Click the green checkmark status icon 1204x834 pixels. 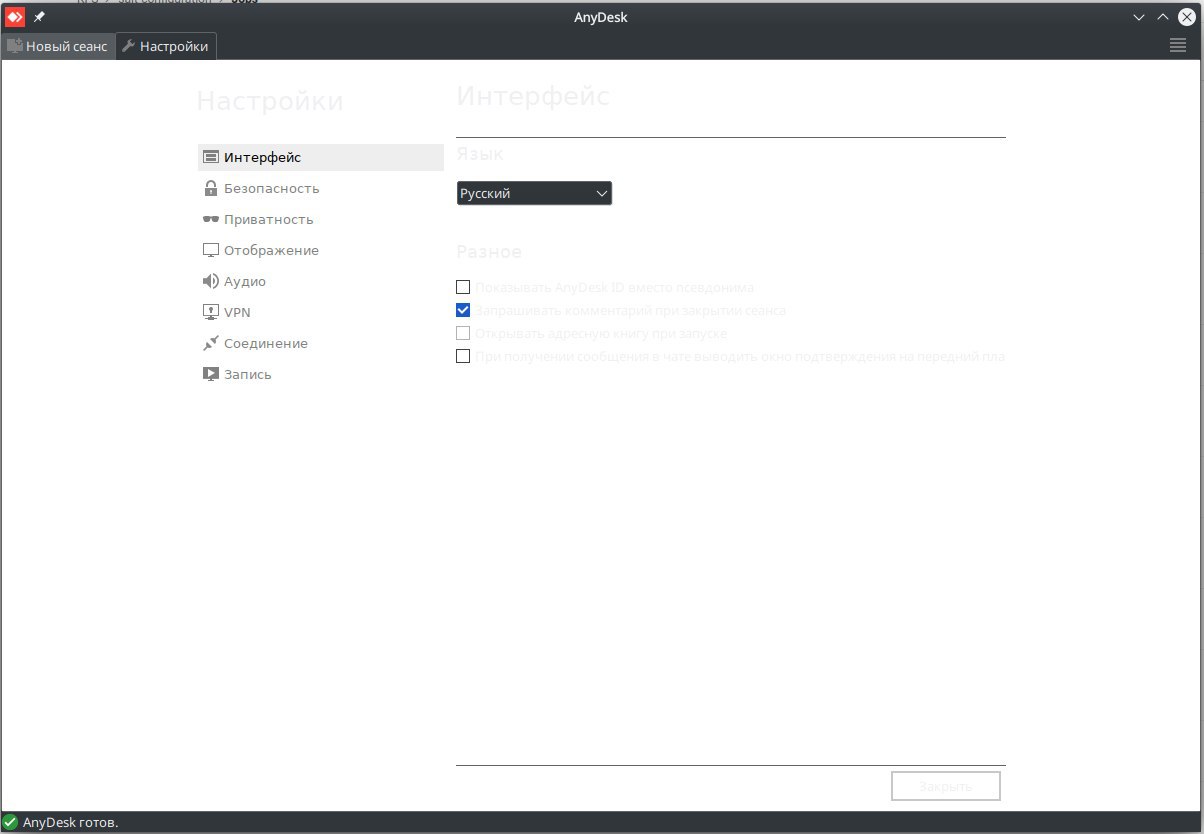tap(11, 823)
